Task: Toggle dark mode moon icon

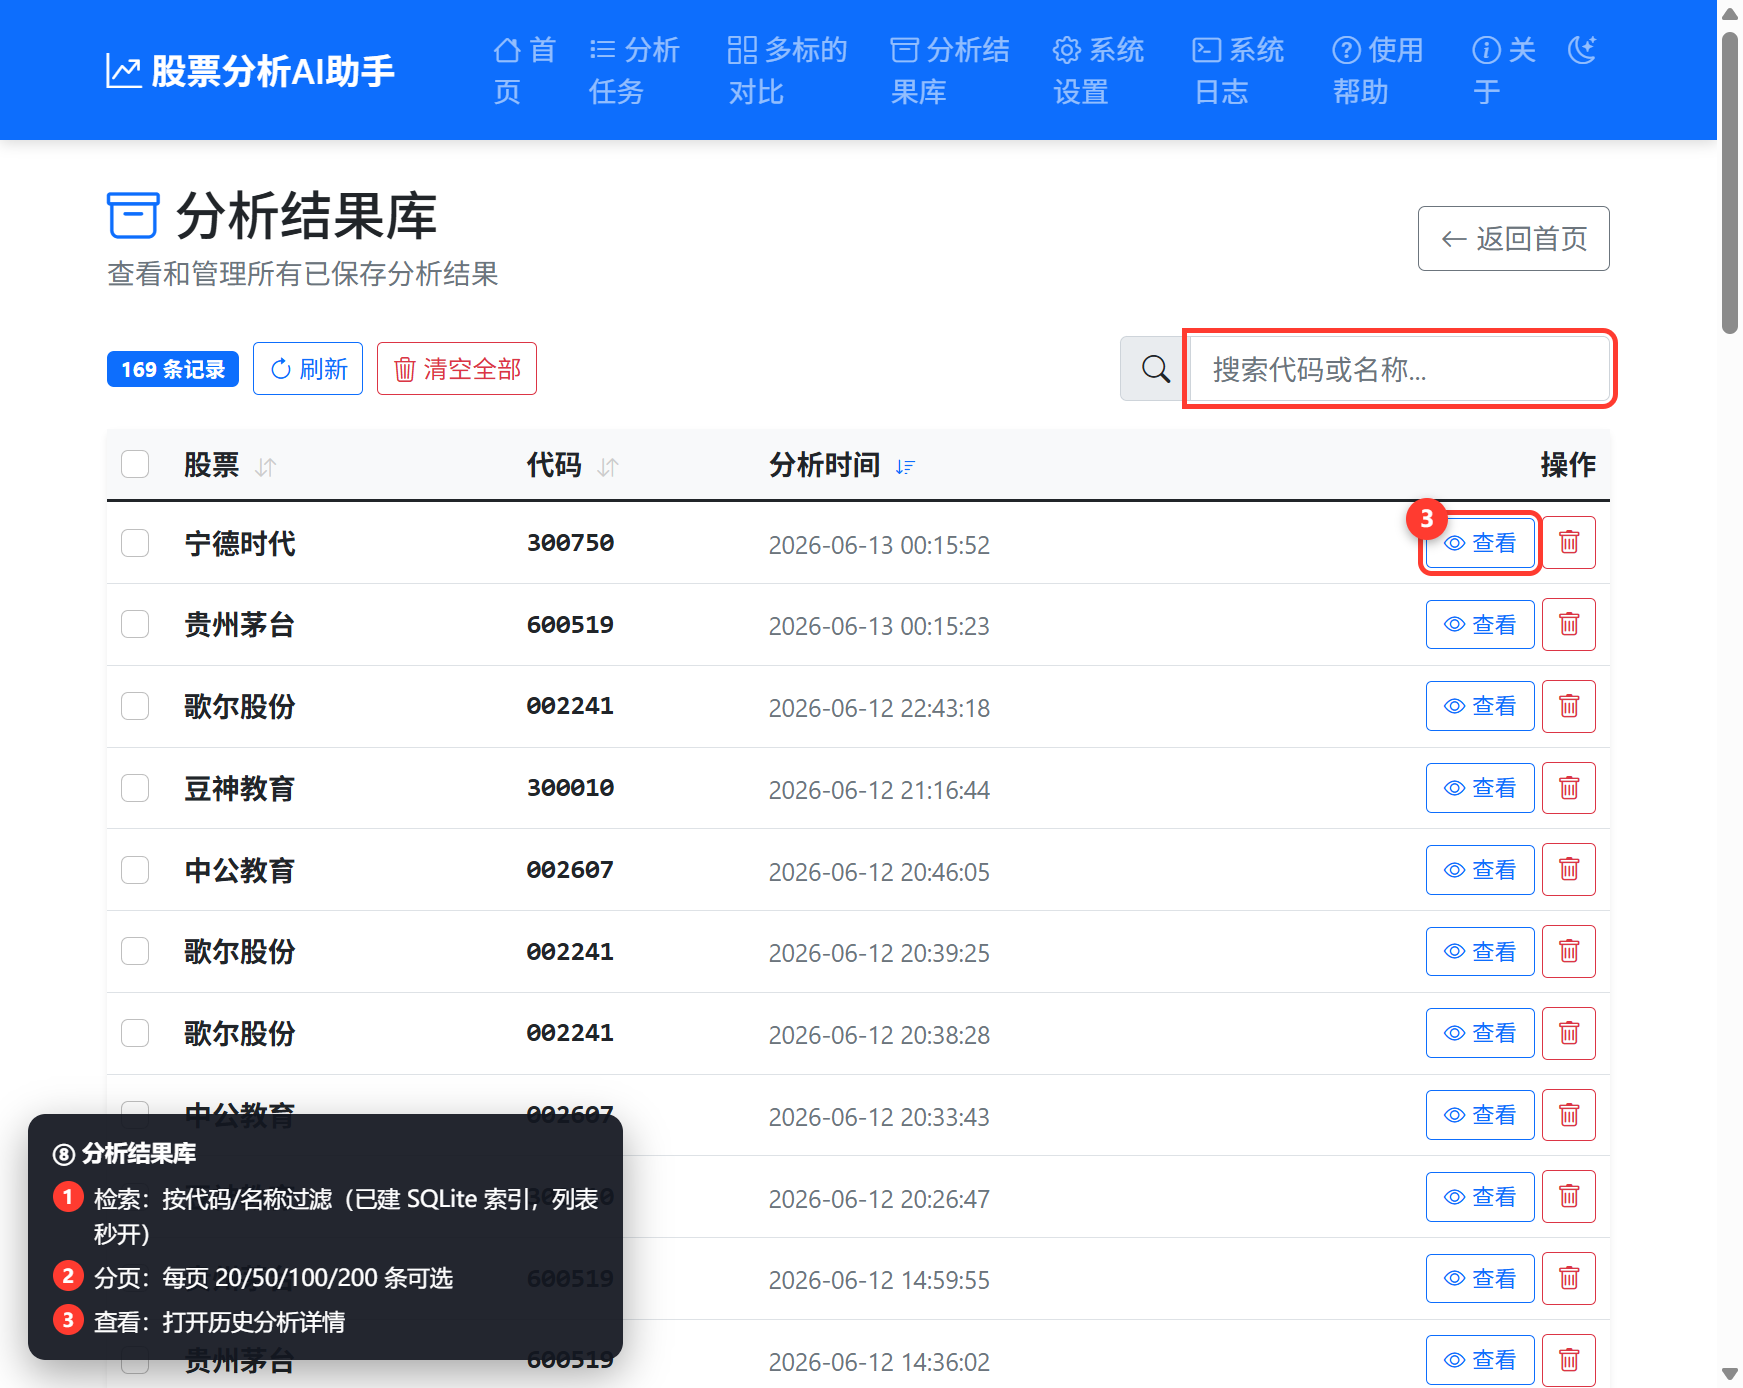Action: pyautogui.click(x=1582, y=50)
